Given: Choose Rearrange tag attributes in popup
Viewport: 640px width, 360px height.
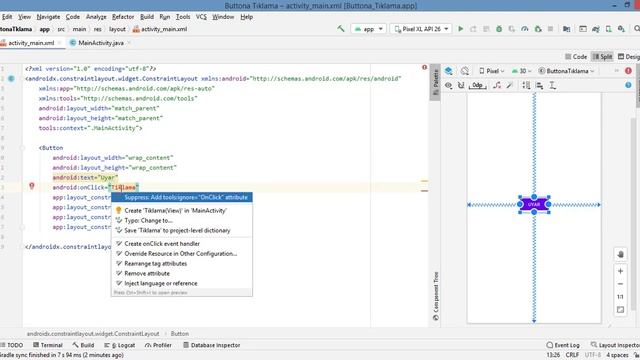Looking at the screenshot, I should 182,263.
